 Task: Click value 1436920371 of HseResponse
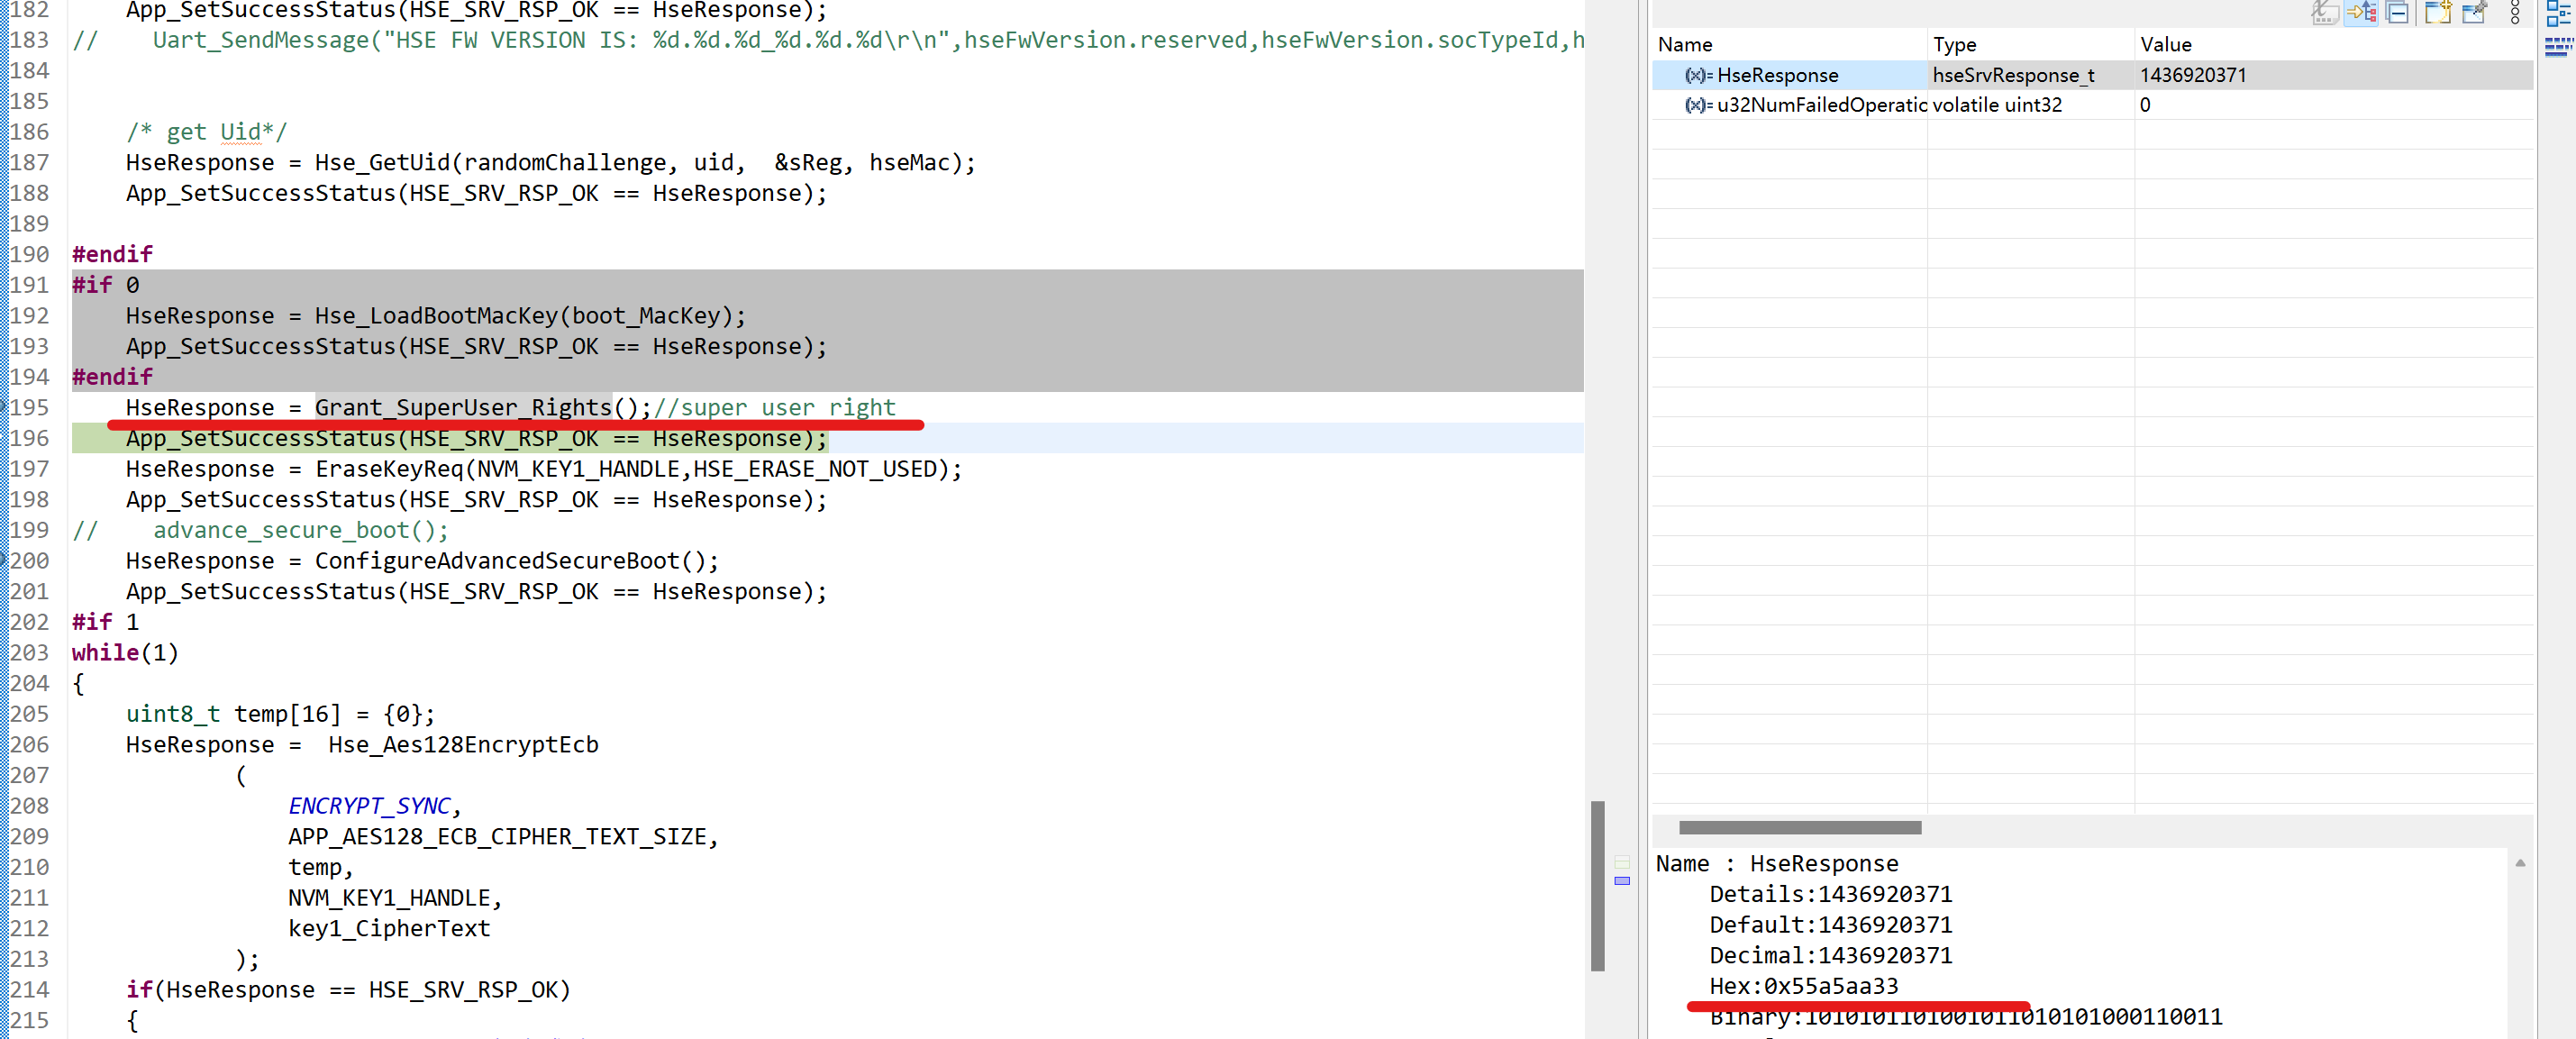2193,75
